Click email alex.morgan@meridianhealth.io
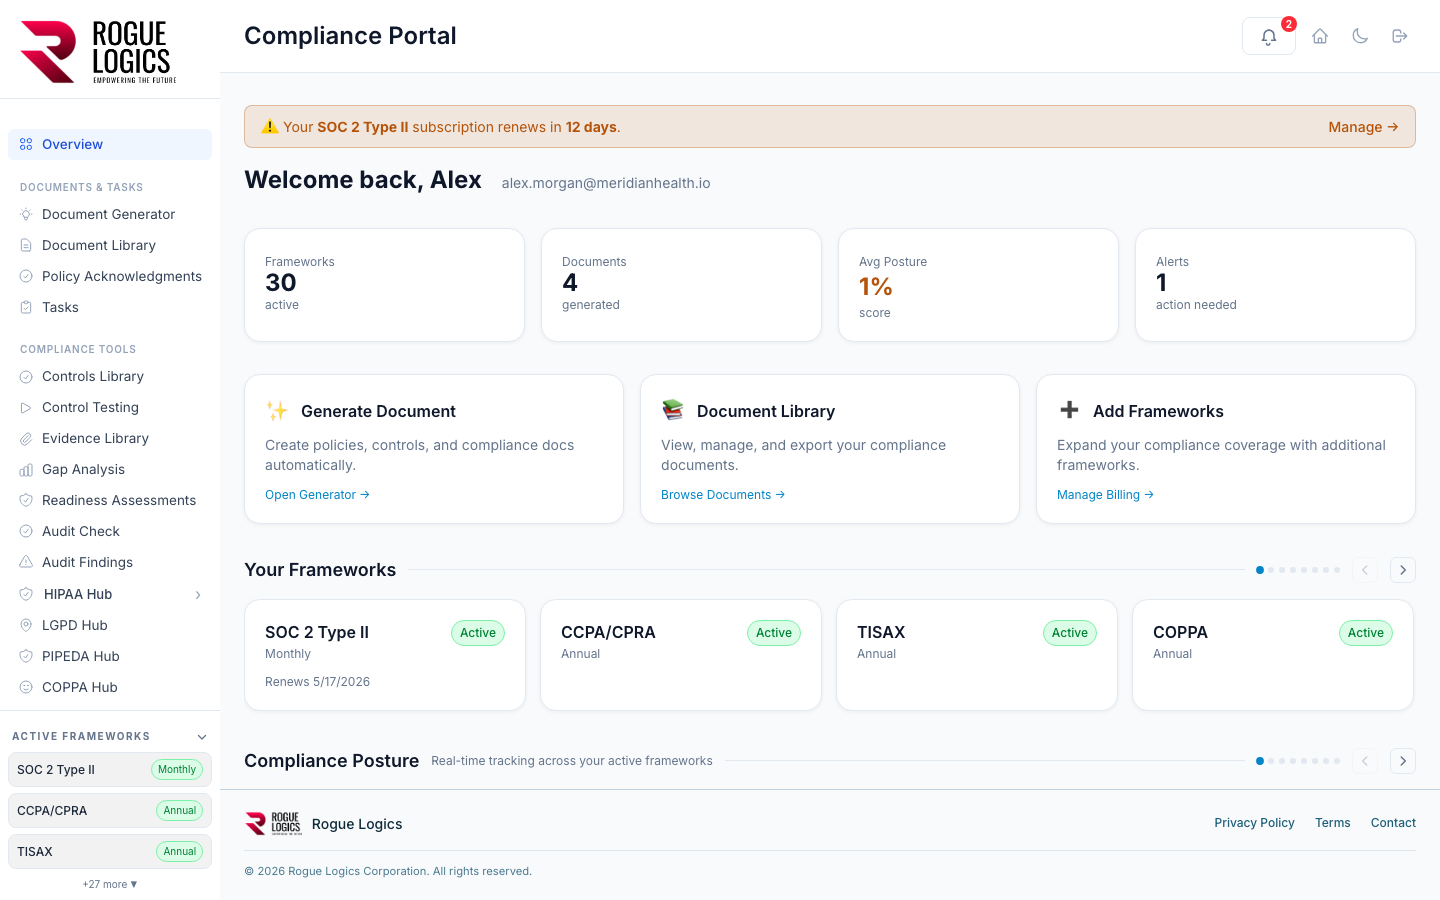The image size is (1440, 900). [606, 183]
